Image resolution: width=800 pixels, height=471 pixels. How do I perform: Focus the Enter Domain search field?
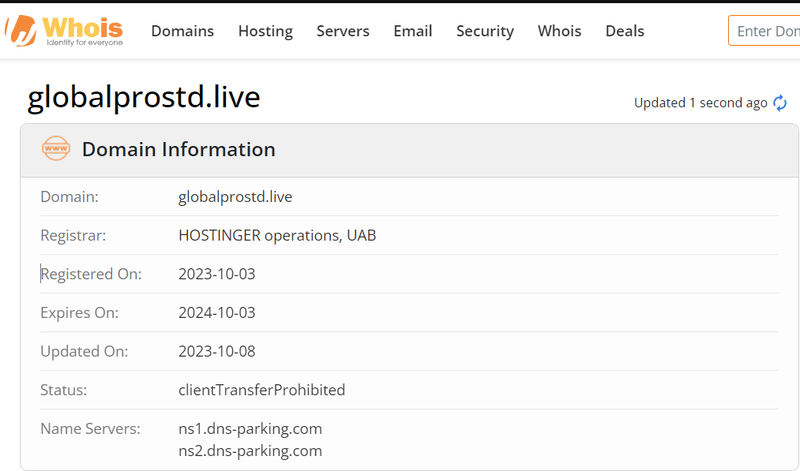pyautogui.click(x=764, y=31)
